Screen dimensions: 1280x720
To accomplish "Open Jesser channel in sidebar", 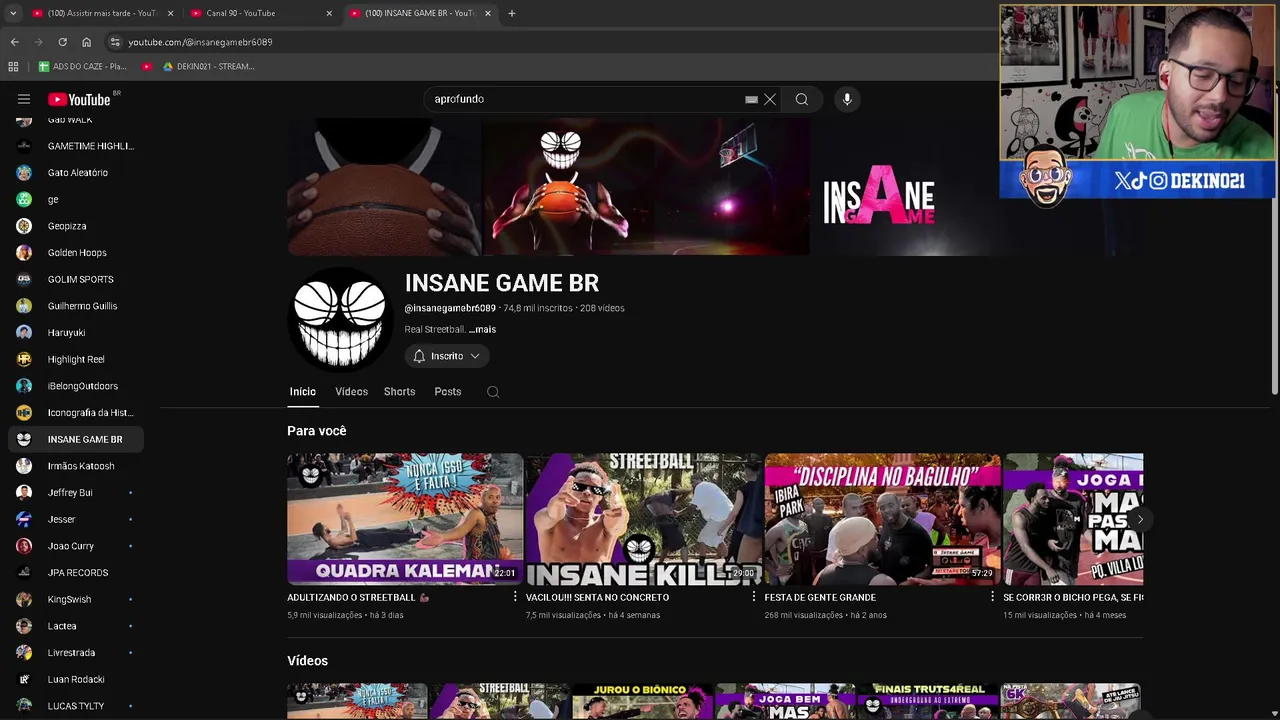I will tap(76, 519).
